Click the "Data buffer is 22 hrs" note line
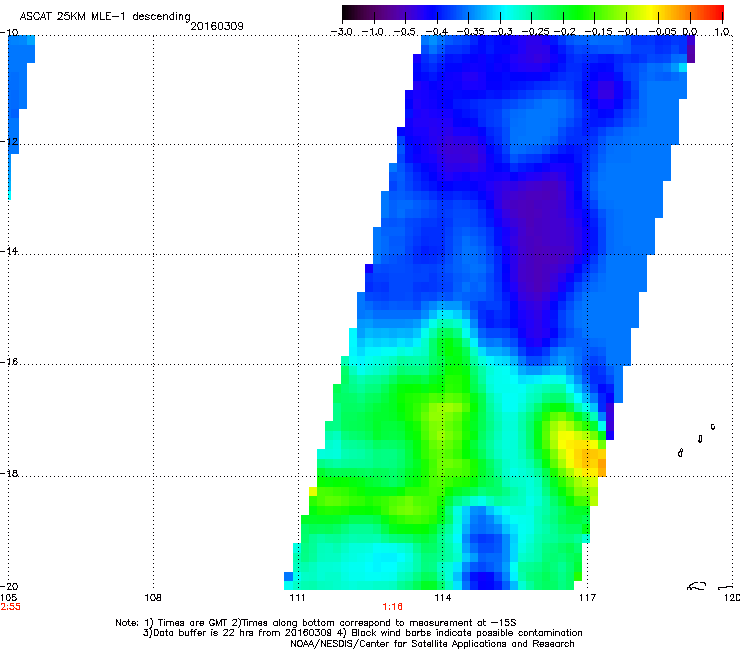 362,633
